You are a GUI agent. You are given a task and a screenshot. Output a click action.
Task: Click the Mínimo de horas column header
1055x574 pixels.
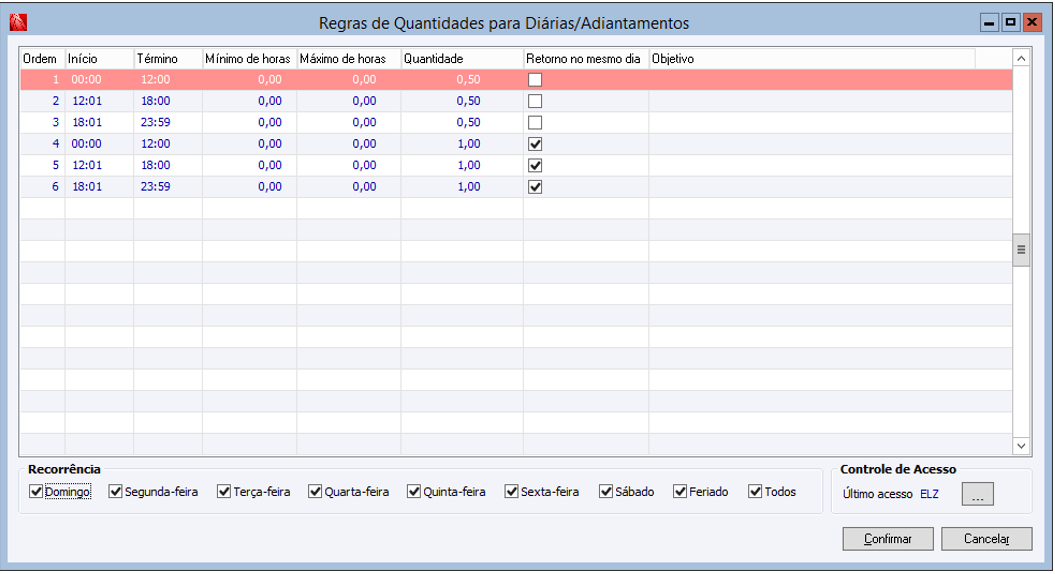click(249, 59)
